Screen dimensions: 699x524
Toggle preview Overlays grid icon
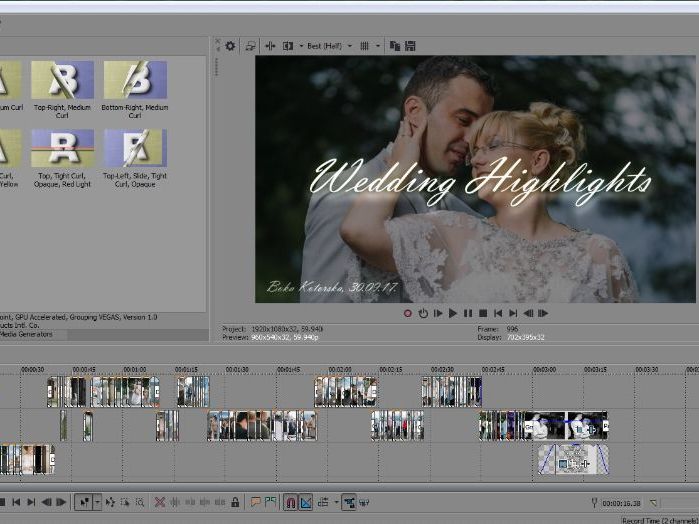tap(365, 46)
